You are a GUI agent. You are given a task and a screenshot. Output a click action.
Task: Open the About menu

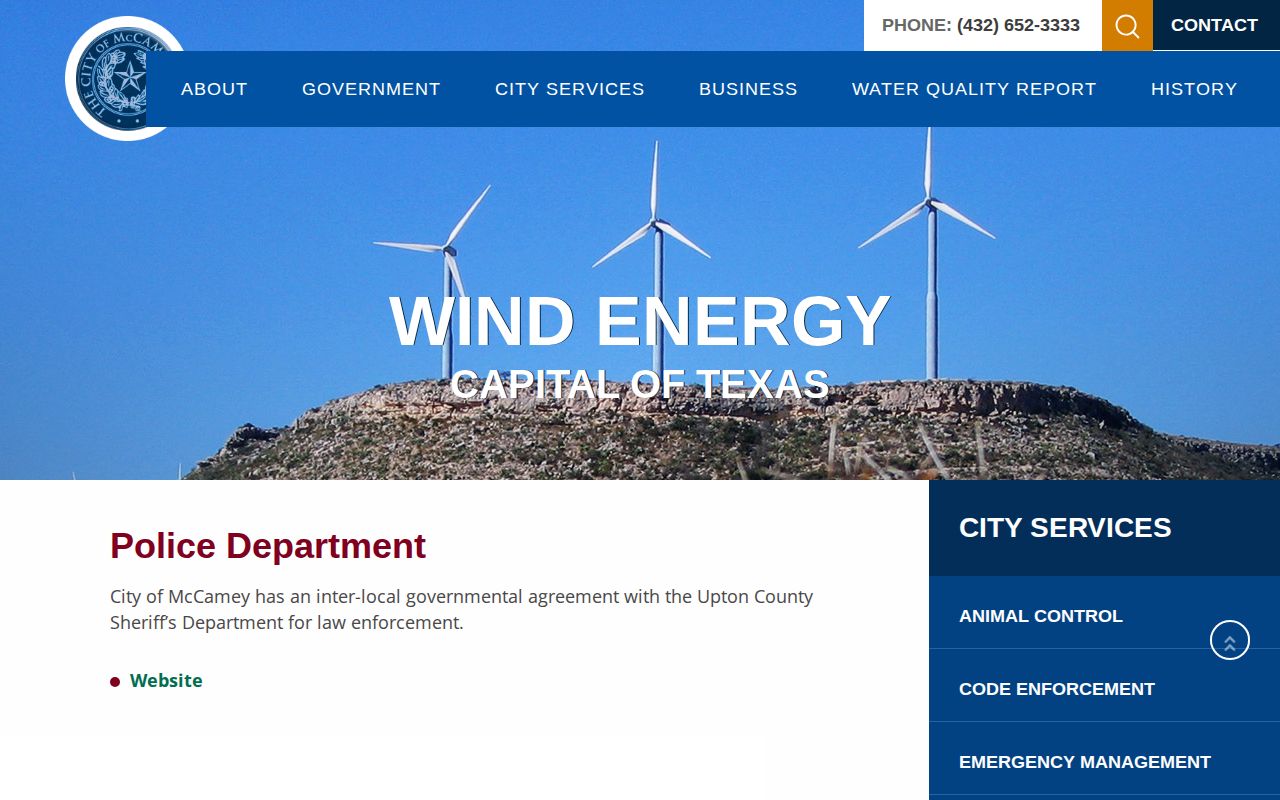214,89
